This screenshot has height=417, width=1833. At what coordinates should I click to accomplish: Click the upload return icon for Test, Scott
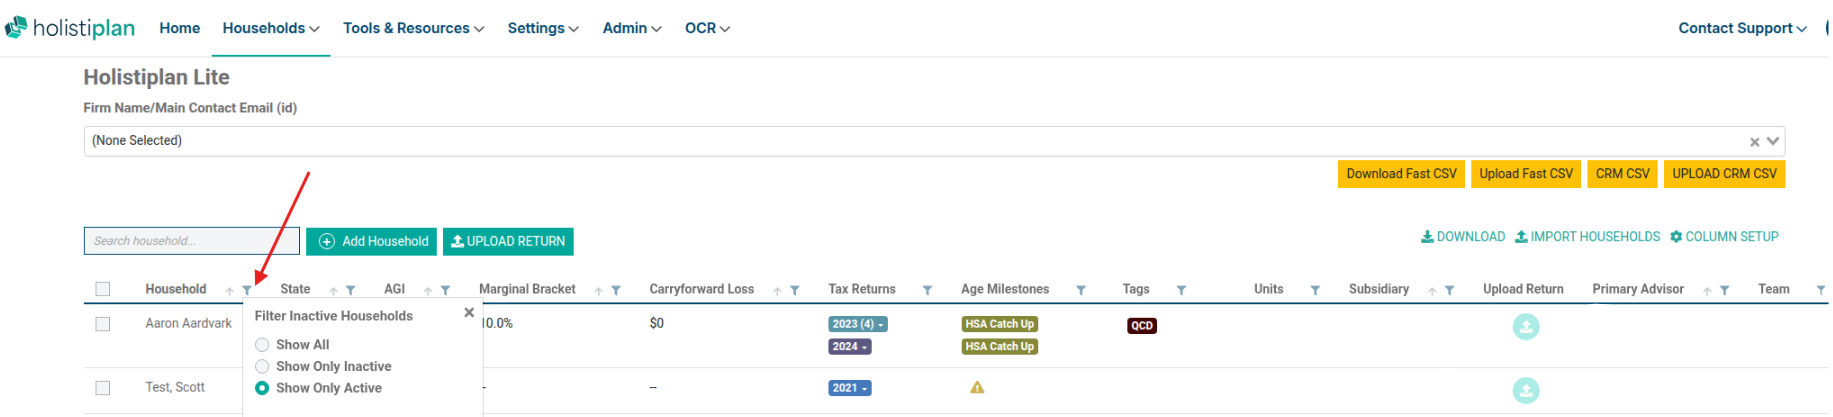coord(1525,390)
